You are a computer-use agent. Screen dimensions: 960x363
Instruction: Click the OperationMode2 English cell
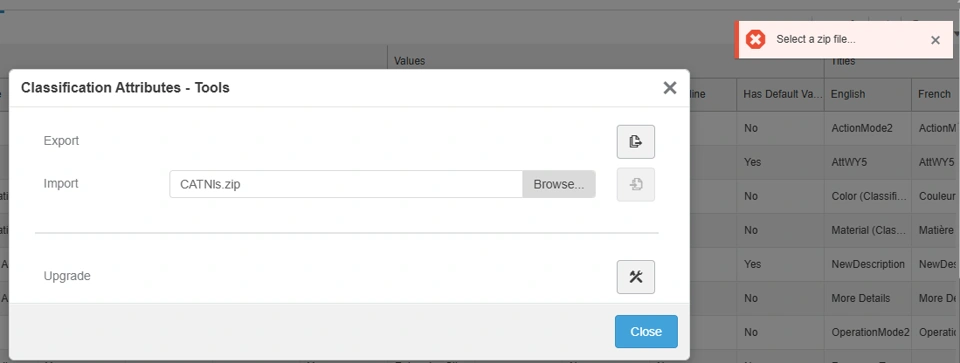click(868, 332)
